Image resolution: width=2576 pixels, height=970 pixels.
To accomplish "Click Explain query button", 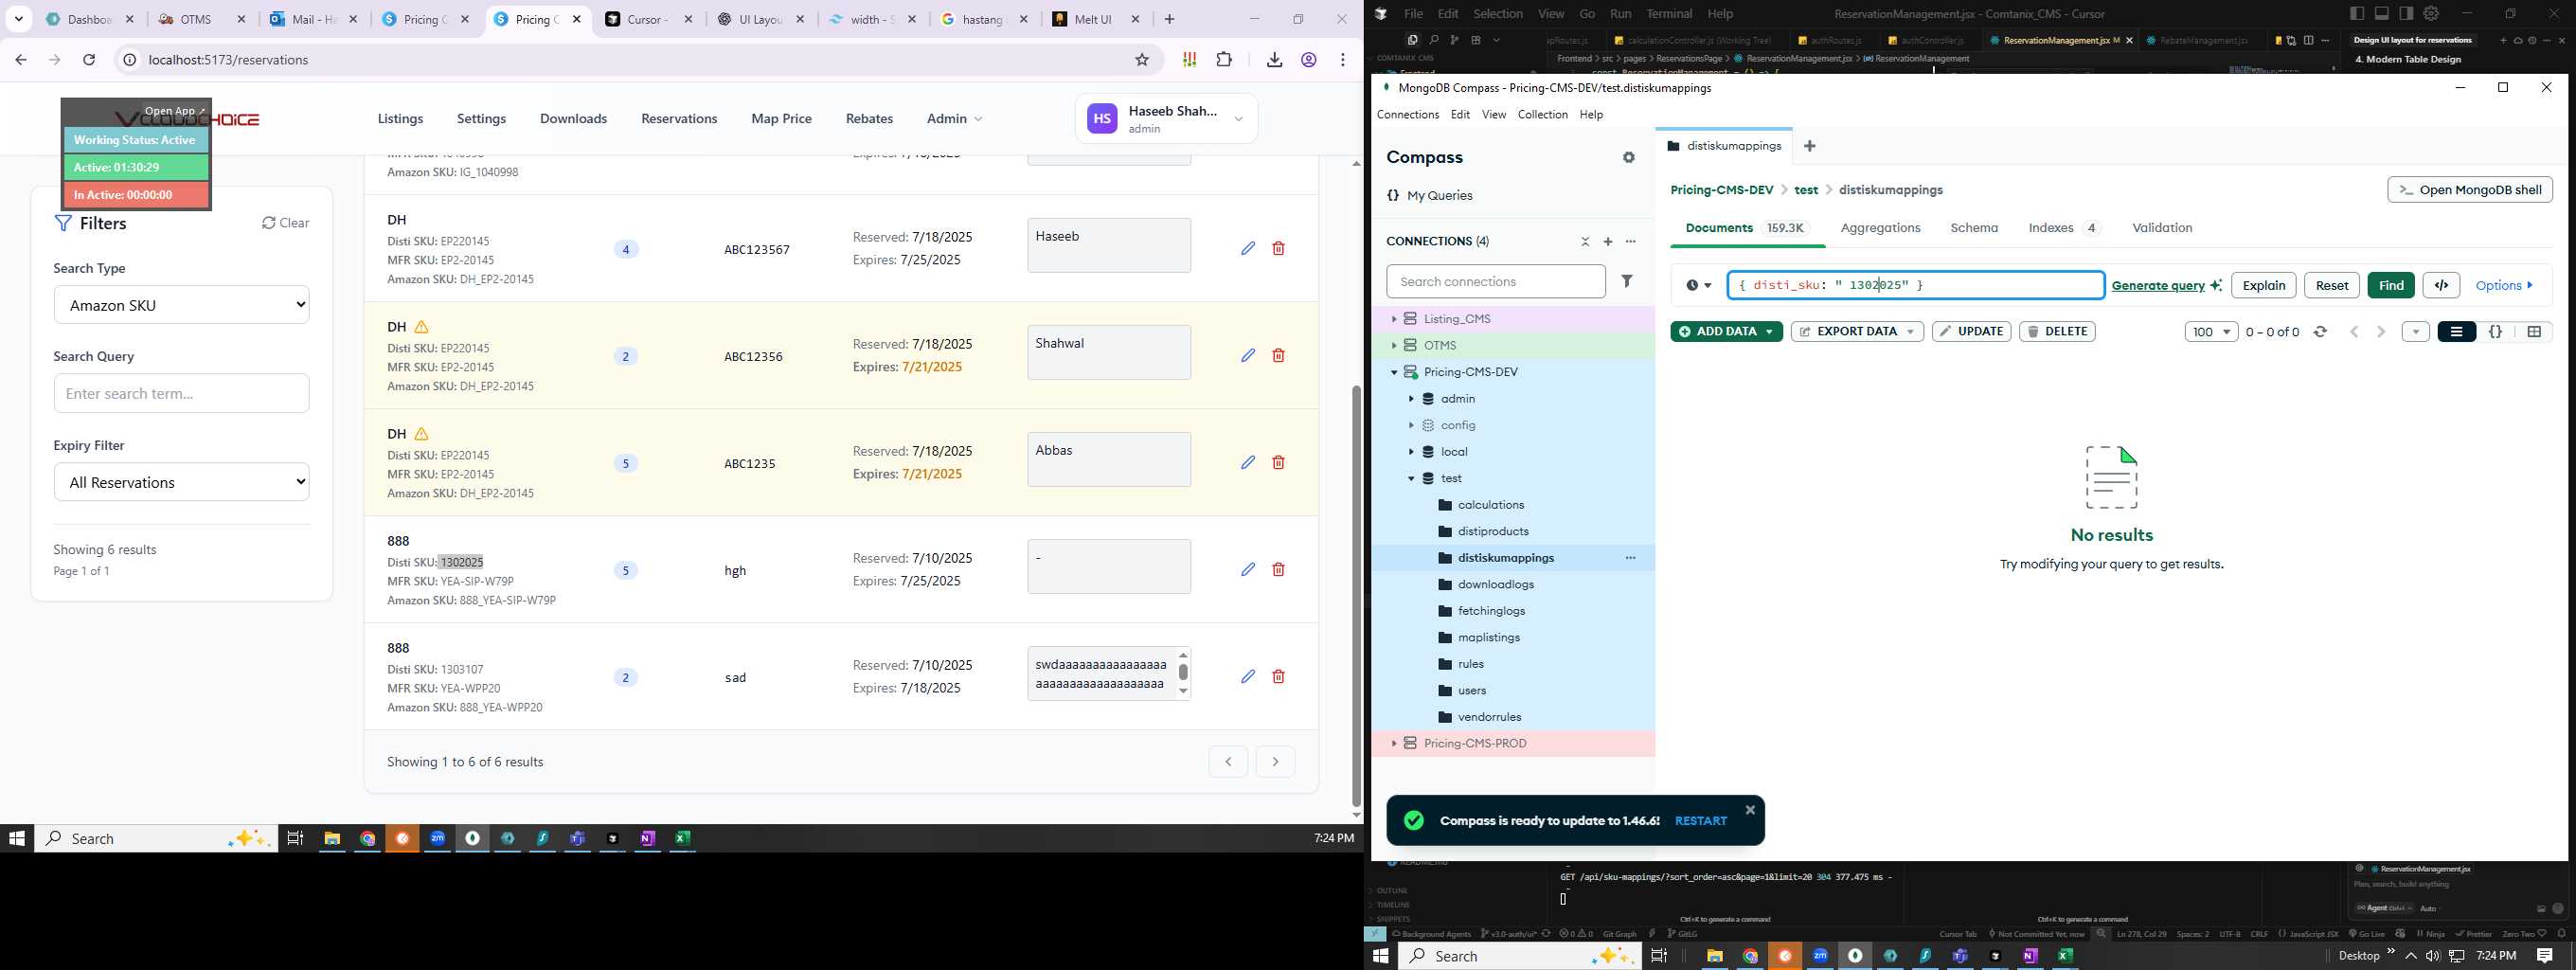I will (2263, 285).
